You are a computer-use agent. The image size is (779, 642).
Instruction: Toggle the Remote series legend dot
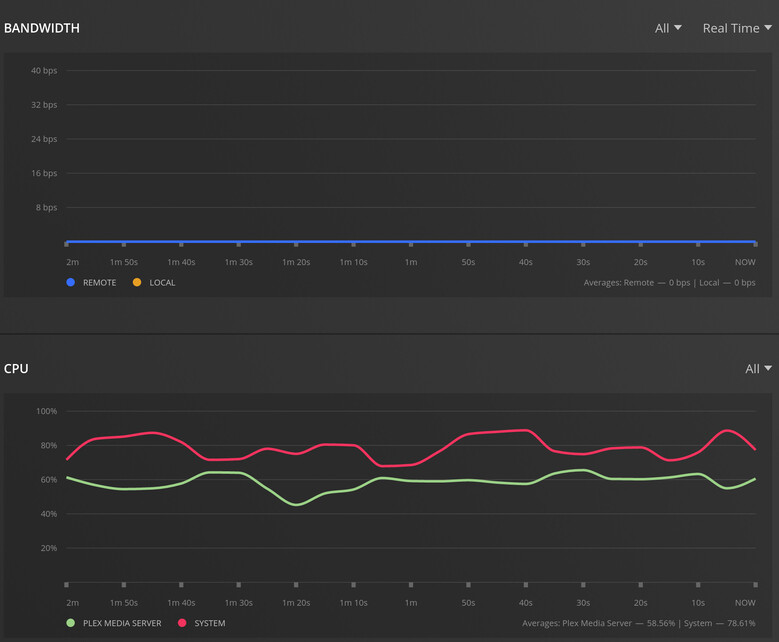[x=71, y=282]
